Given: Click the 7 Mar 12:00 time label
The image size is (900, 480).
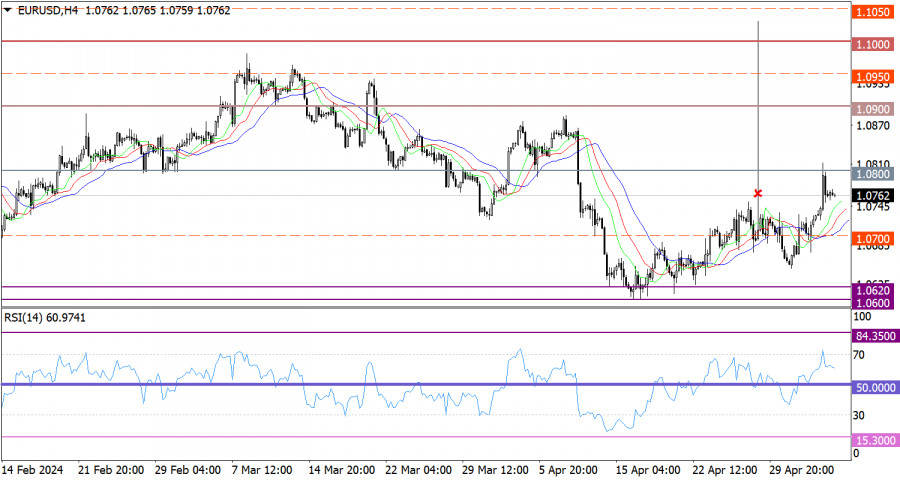Looking at the screenshot, I should pos(262,470).
